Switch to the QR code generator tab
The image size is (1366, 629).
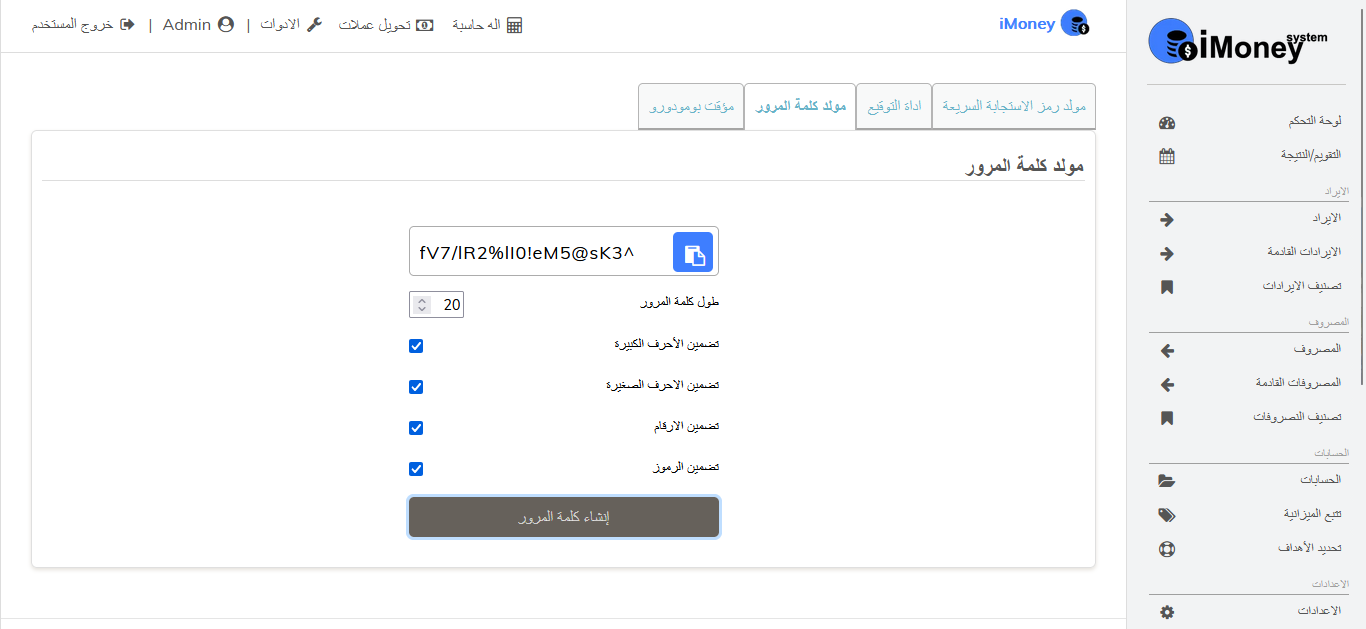click(1013, 106)
